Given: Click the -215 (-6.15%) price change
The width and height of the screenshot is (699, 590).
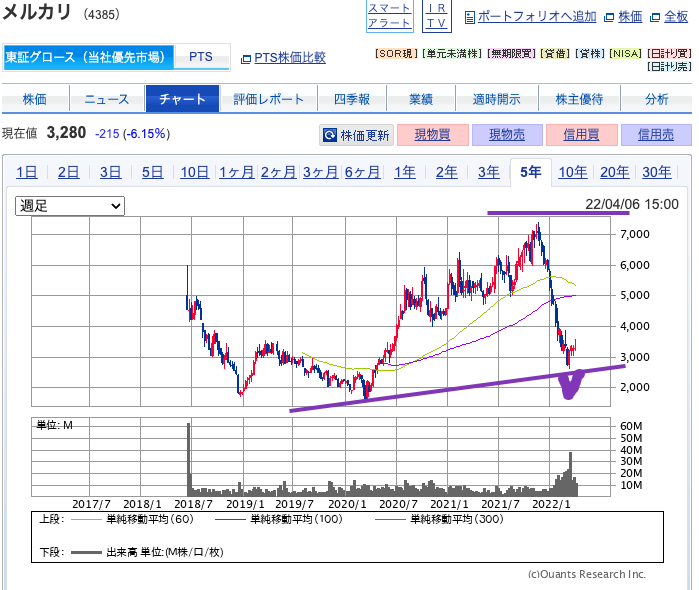Looking at the screenshot, I should (132, 134).
